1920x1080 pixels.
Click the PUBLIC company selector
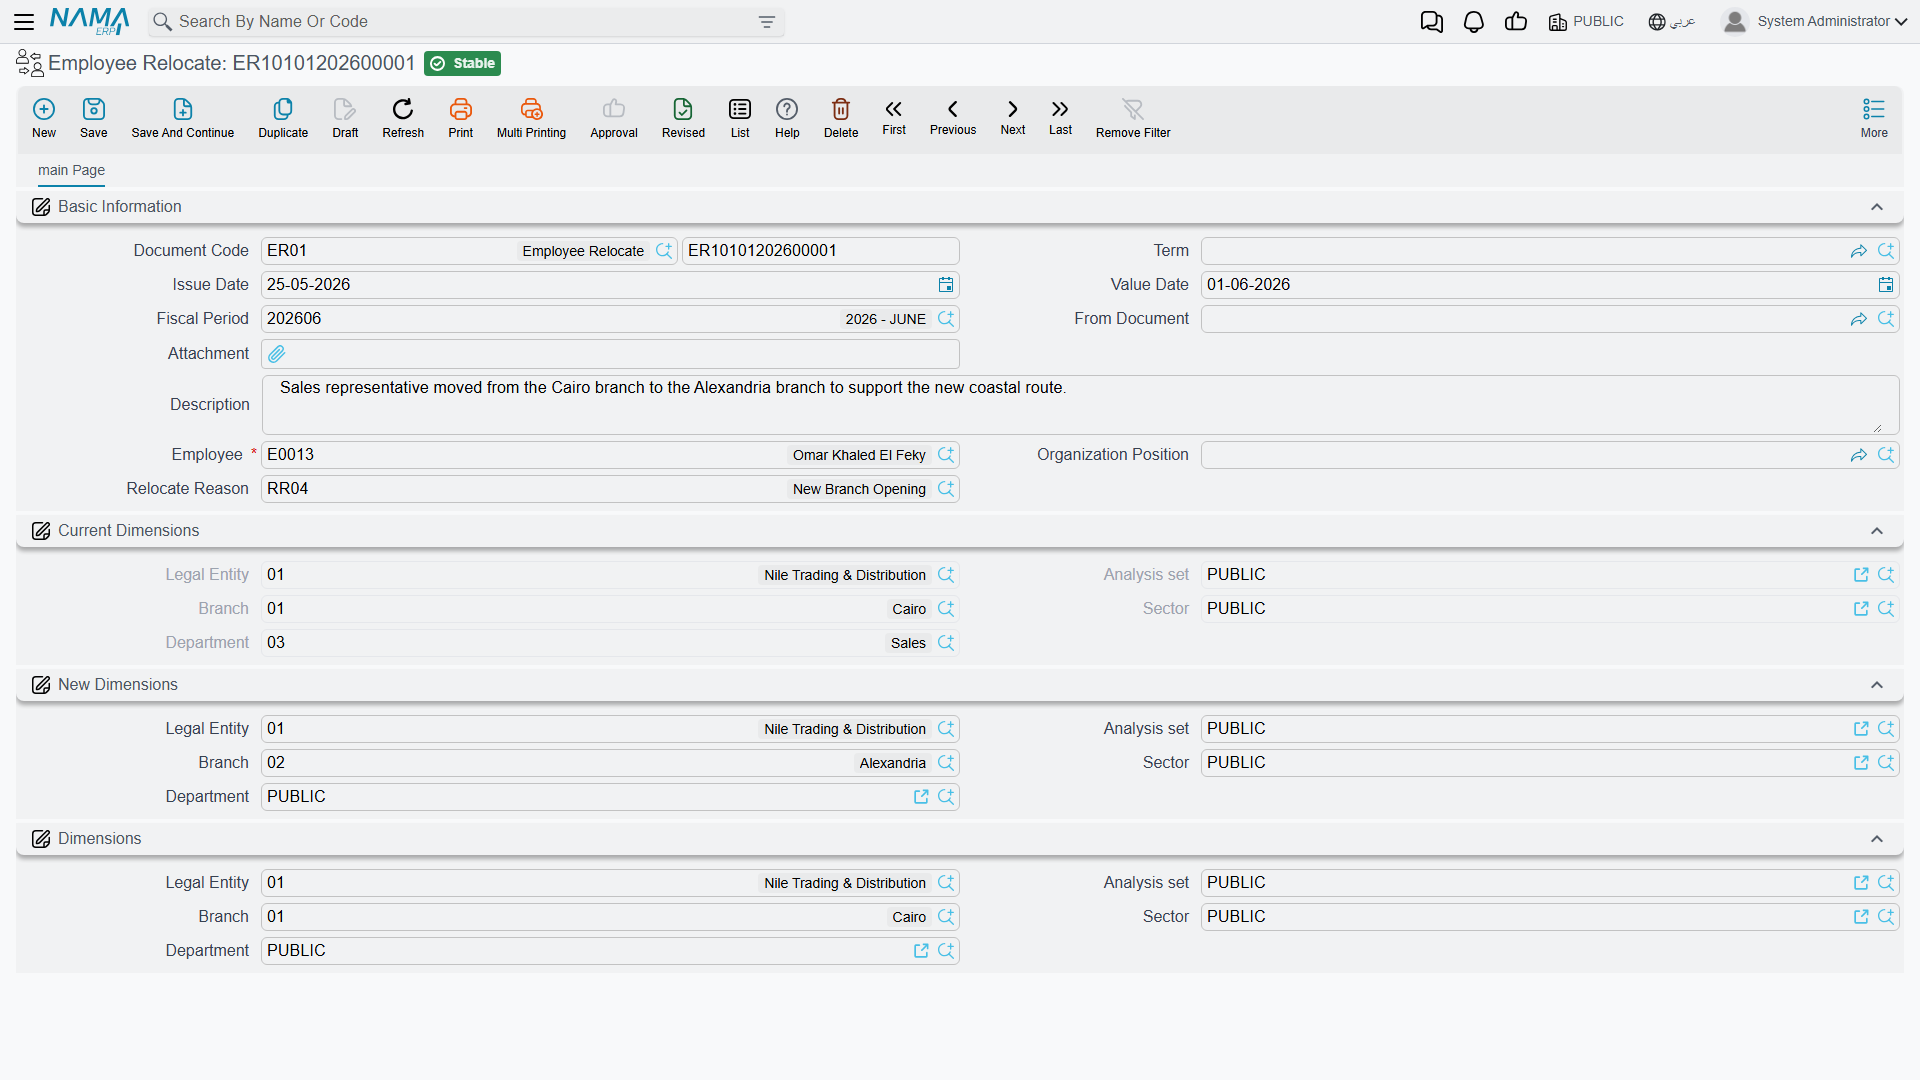(1586, 21)
